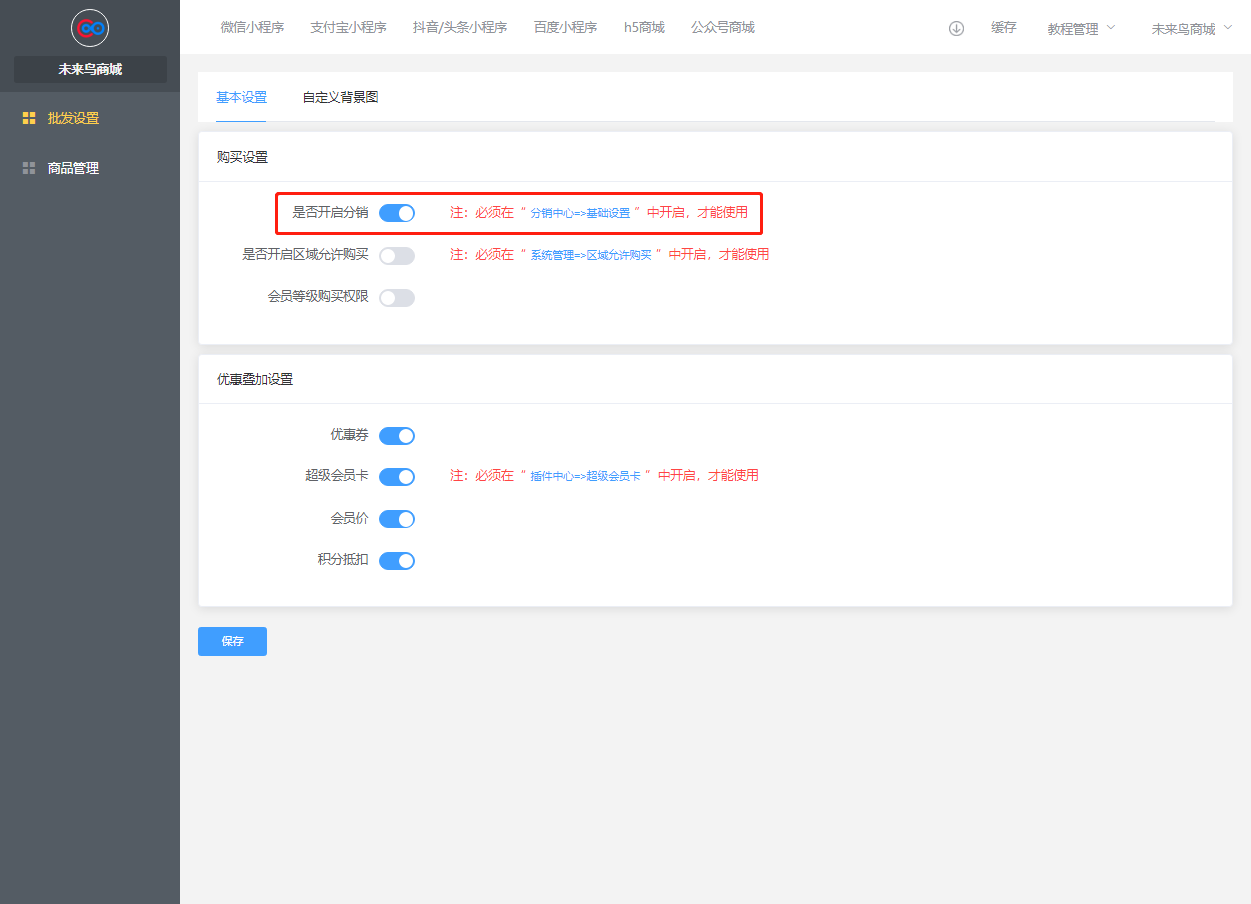Open the 插件中心=>超级会员卡 link
The image size is (1251, 904).
(x=585, y=476)
